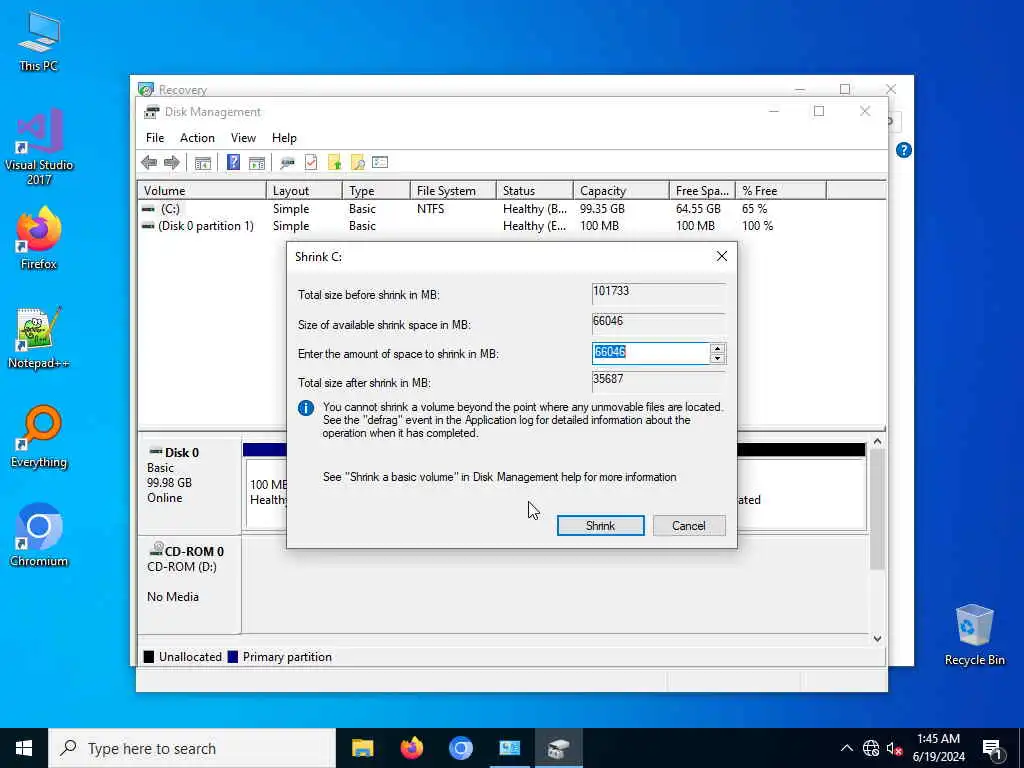Screen dimensions: 1024x768
Task: Click total size before shrink field
Action: pos(658,293)
